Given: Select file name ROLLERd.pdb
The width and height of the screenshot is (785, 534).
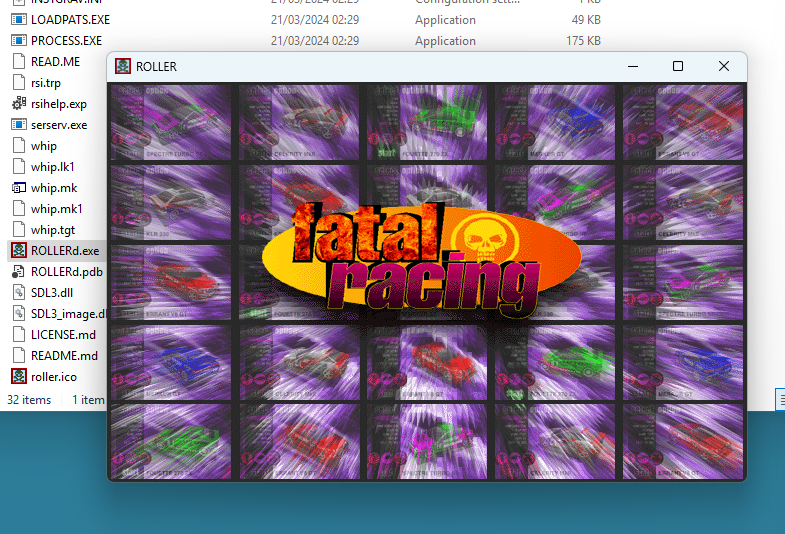Looking at the screenshot, I should click(x=67, y=272).
